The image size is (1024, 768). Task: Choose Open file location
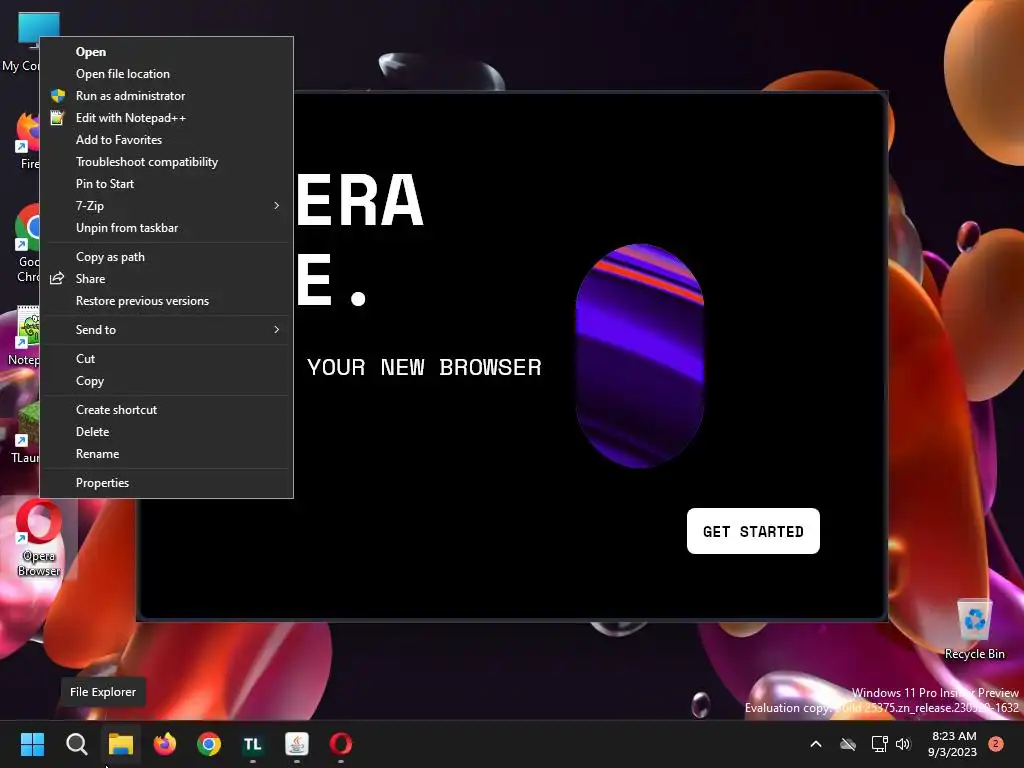pos(167,74)
